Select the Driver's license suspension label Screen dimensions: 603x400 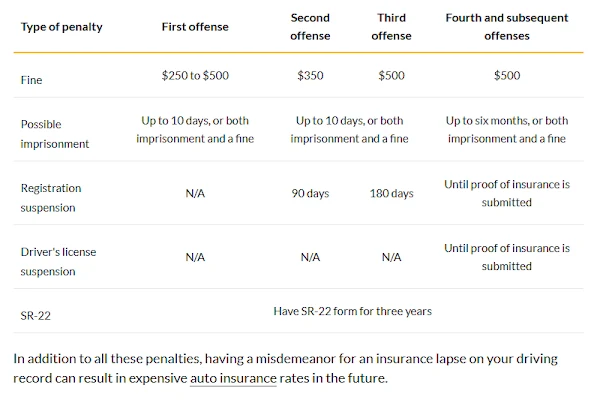[58, 262]
